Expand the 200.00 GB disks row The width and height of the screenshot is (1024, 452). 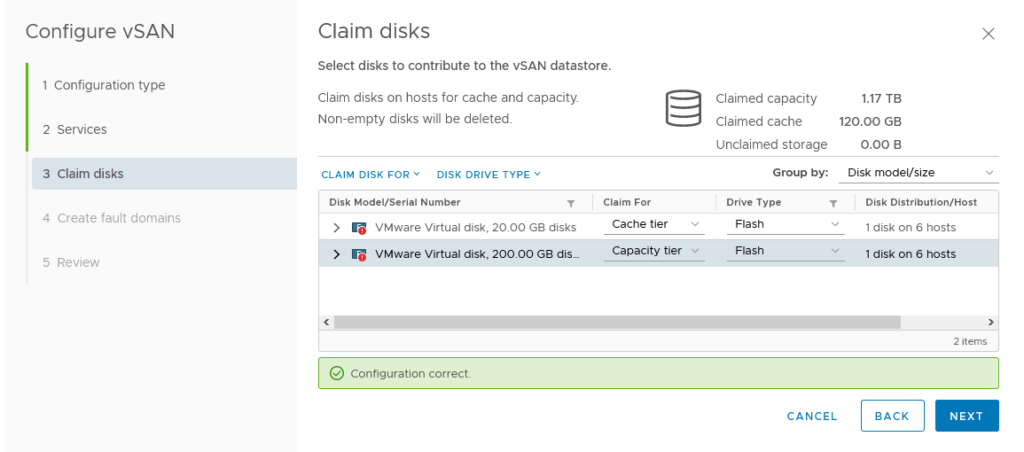click(x=336, y=254)
